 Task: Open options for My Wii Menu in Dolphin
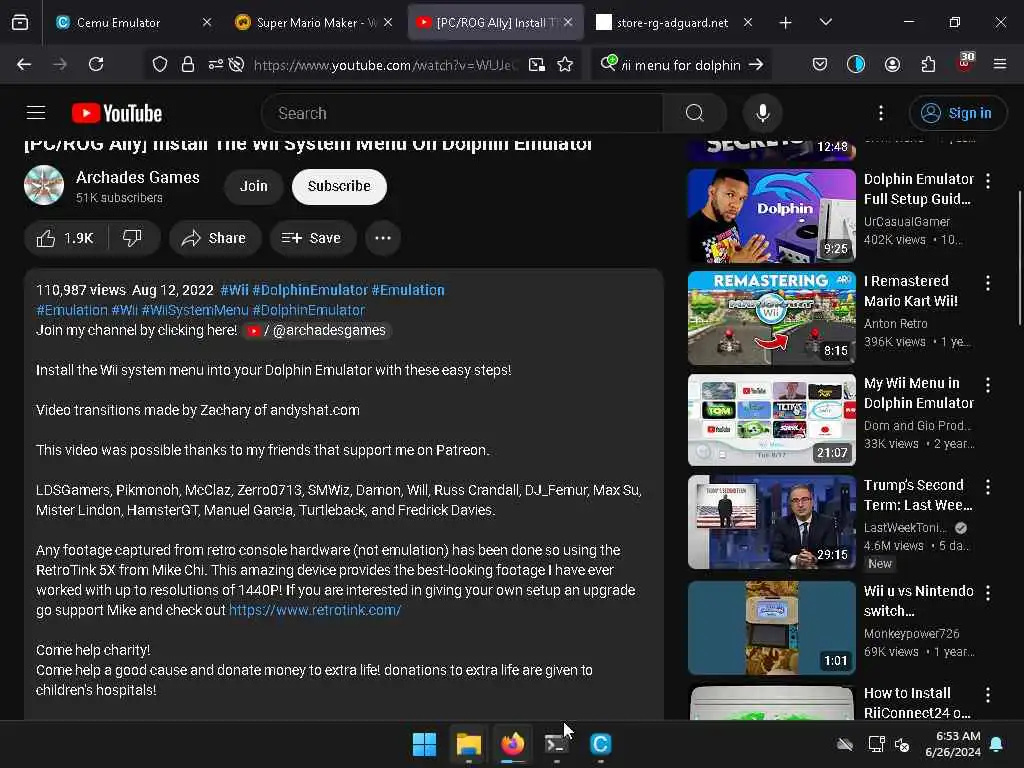click(988, 385)
